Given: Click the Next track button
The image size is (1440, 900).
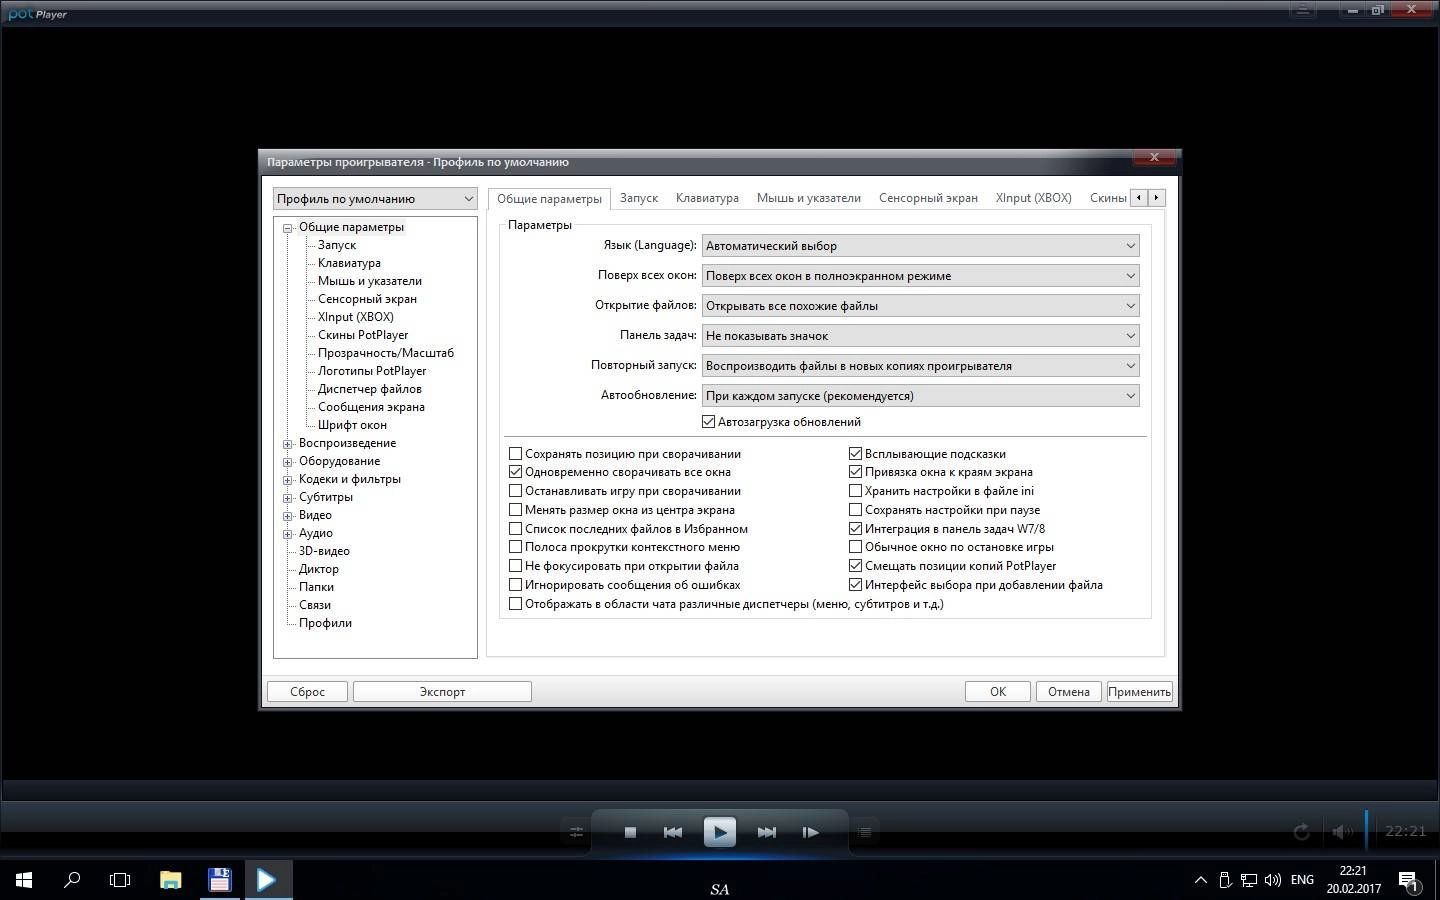Looking at the screenshot, I should click(767, 832).
